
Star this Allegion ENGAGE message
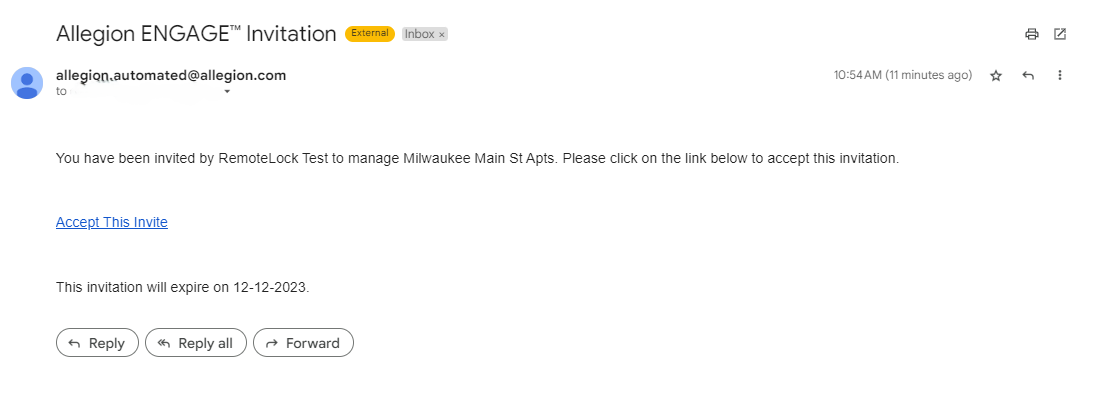996,76
